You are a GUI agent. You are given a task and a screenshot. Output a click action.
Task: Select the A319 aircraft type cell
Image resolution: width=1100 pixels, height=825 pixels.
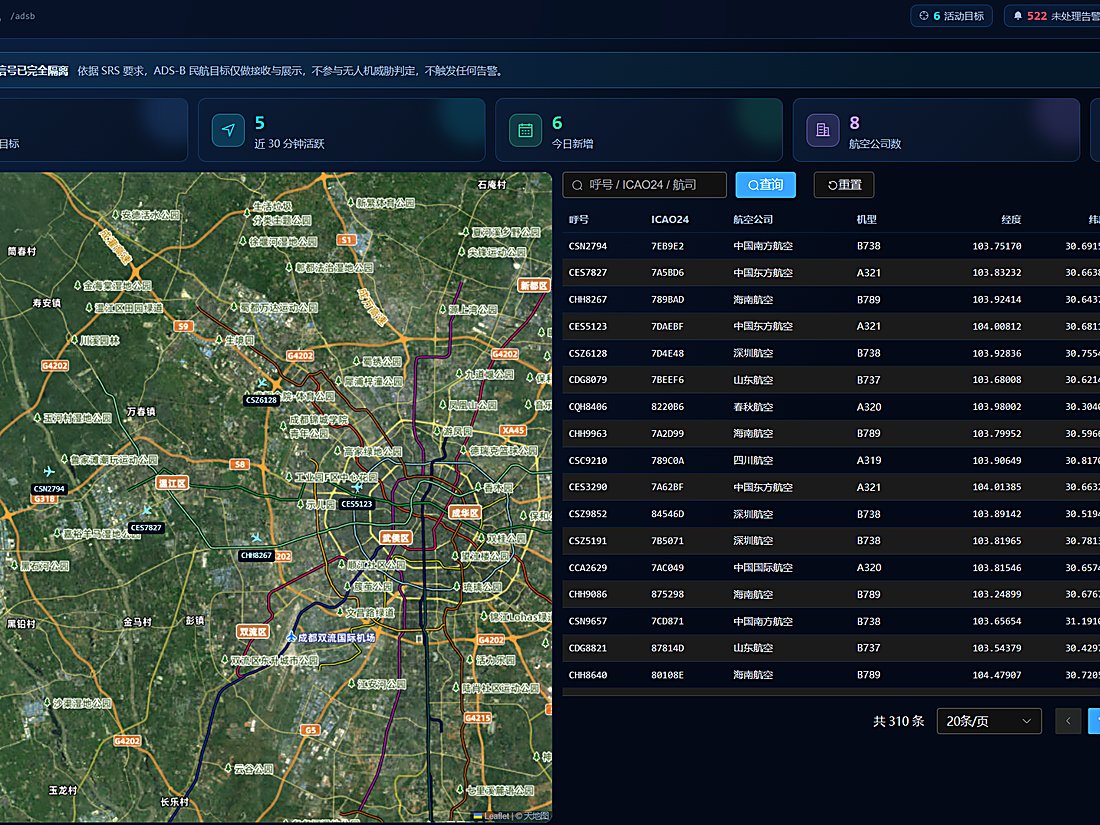pos(868,461)
